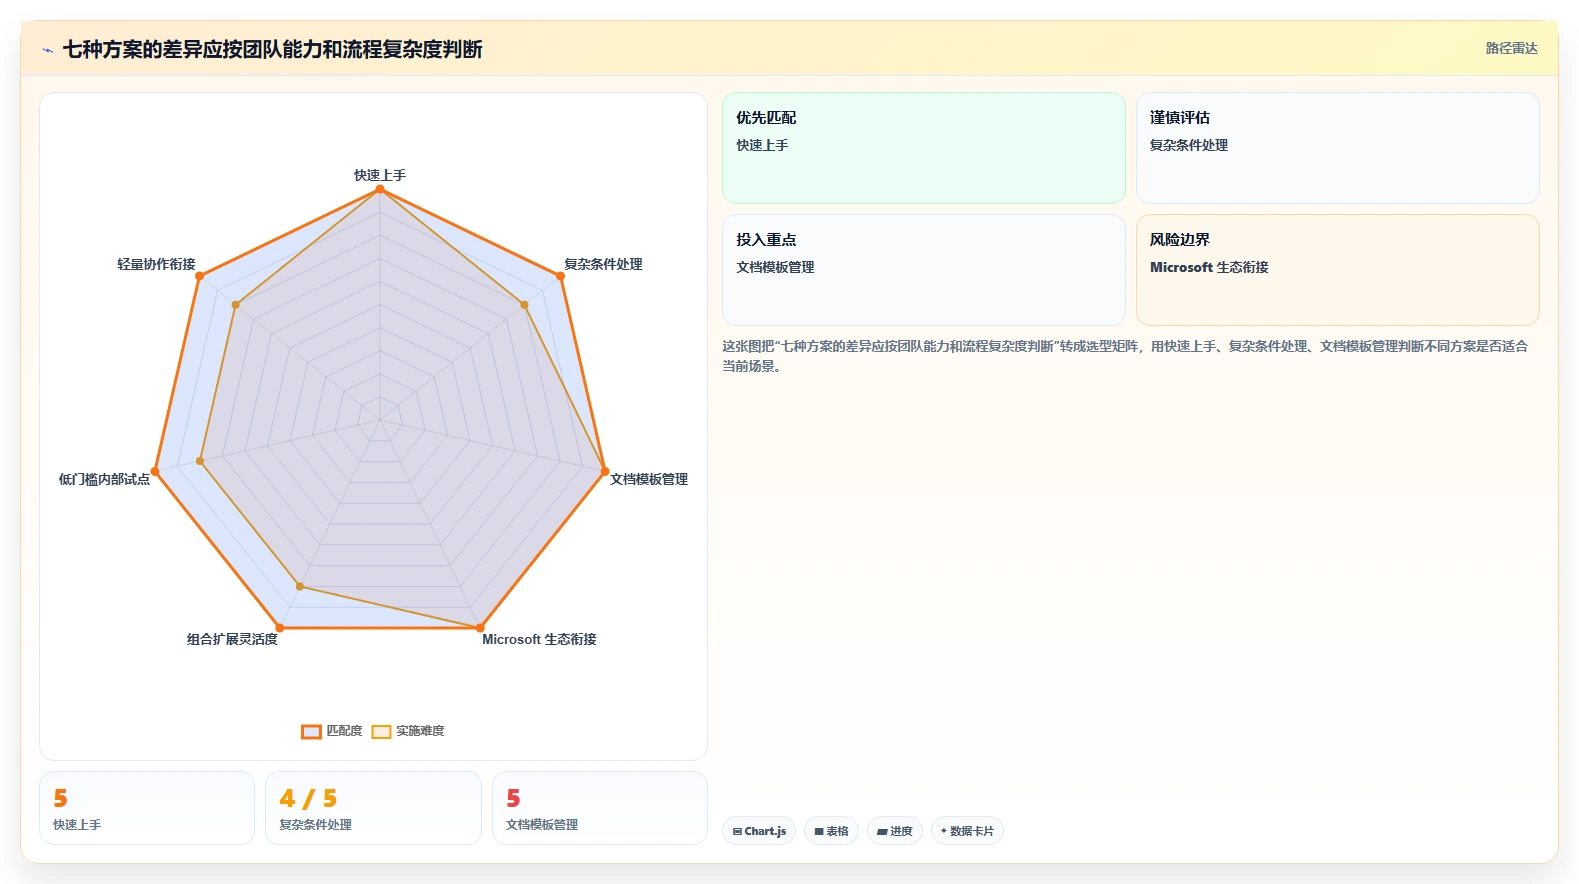Select the 进度 tag chip
This screenshot has height=884, width=1579.
894,831
